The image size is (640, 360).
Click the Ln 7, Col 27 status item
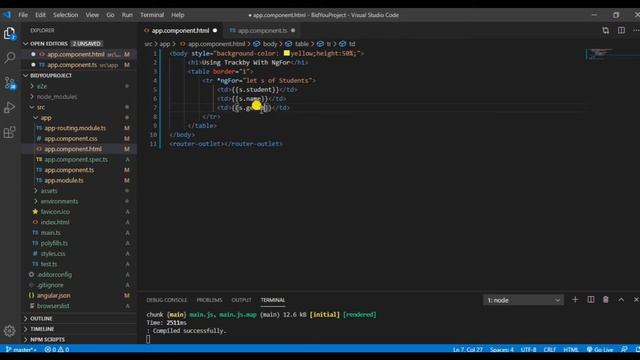tap(467, 350)
